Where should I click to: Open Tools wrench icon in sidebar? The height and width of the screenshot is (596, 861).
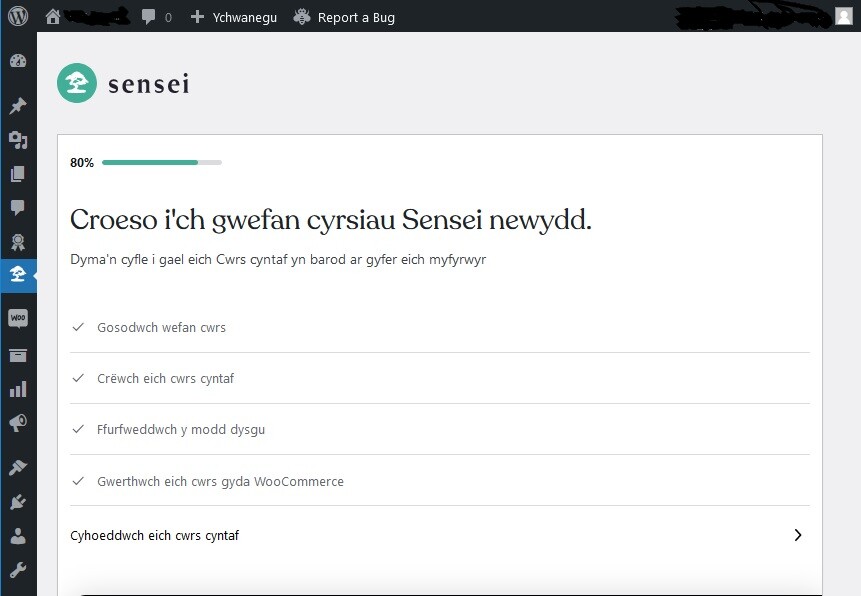18,570
